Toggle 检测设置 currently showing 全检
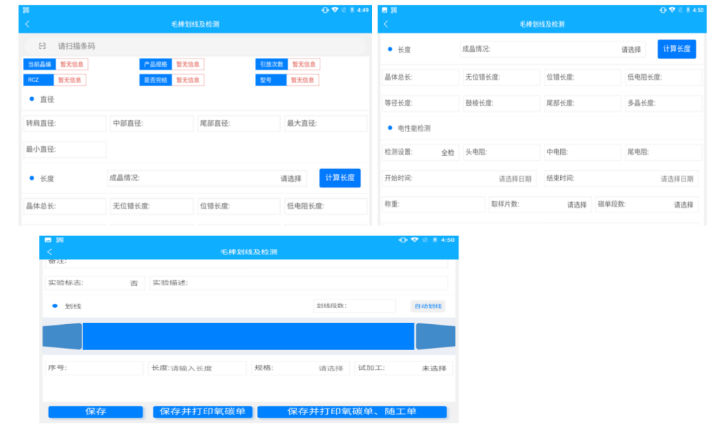 point(447,153)
